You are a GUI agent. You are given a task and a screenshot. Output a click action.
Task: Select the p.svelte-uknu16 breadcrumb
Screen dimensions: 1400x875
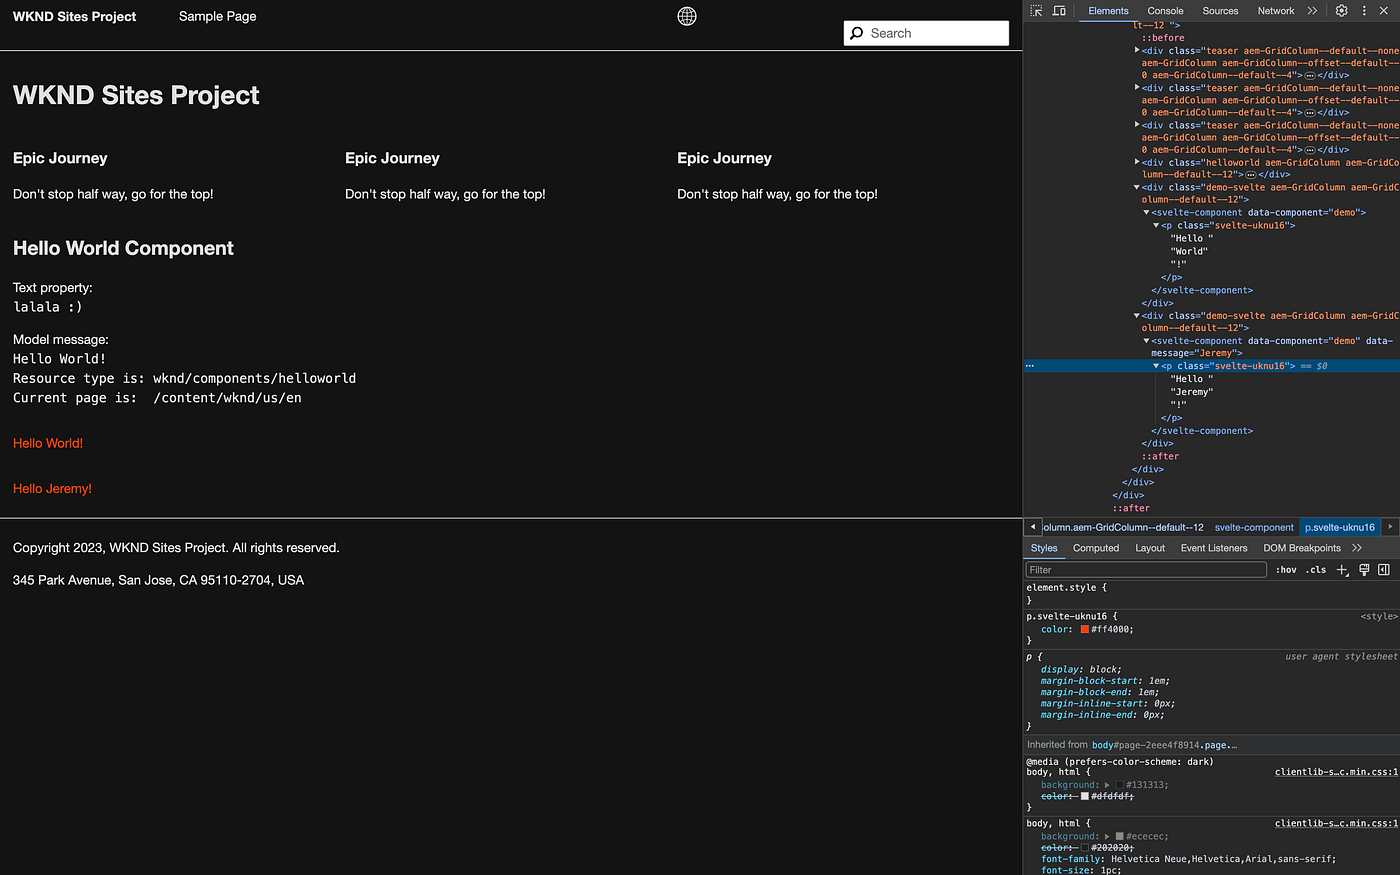tap(1340, 527)
